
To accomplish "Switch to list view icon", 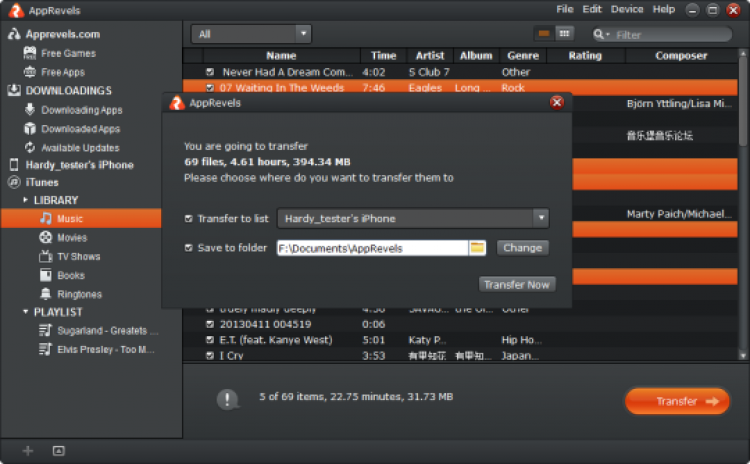I will click(x=544, y=33).
